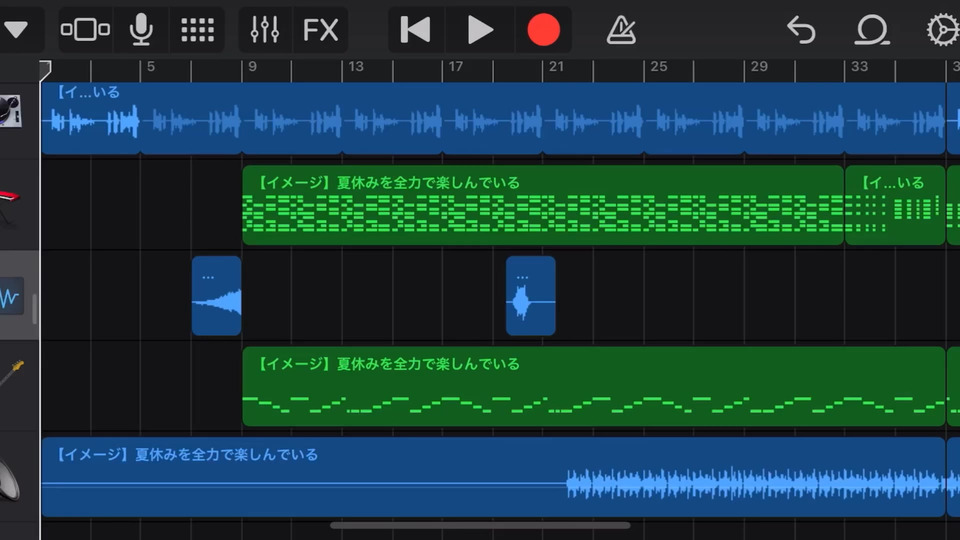Viewport: 960px width, 540px height.
Task: Click the horizontal scrollbar at the bottom
Action: click(x=480, y=525)
